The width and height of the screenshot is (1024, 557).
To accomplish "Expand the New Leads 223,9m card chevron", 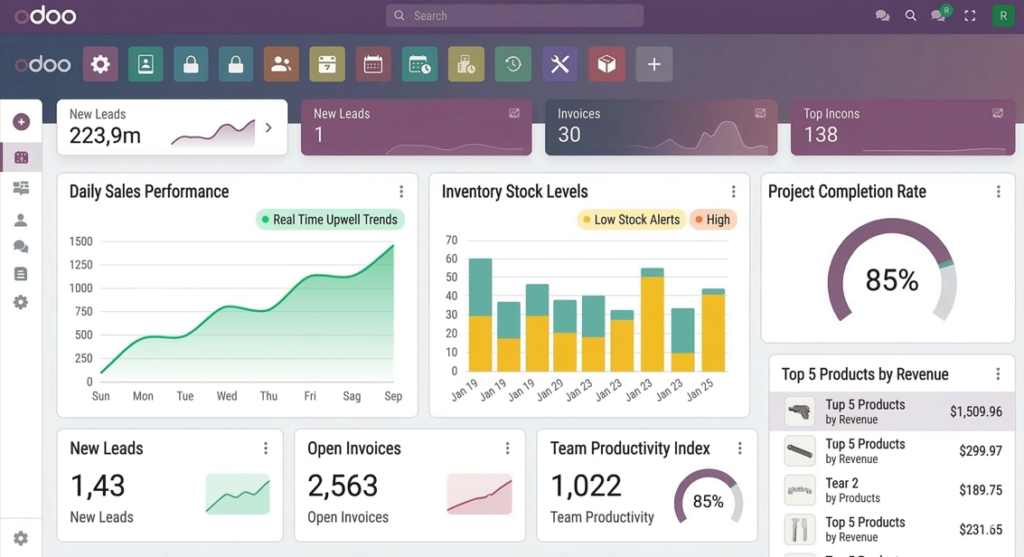I will [268, 128].
